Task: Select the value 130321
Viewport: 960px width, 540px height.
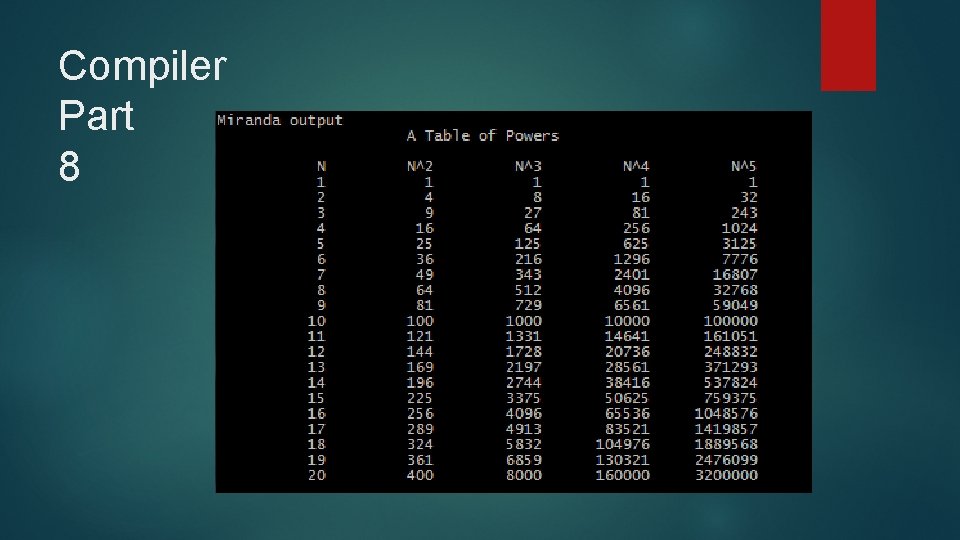Action: (x=623, y=460)
